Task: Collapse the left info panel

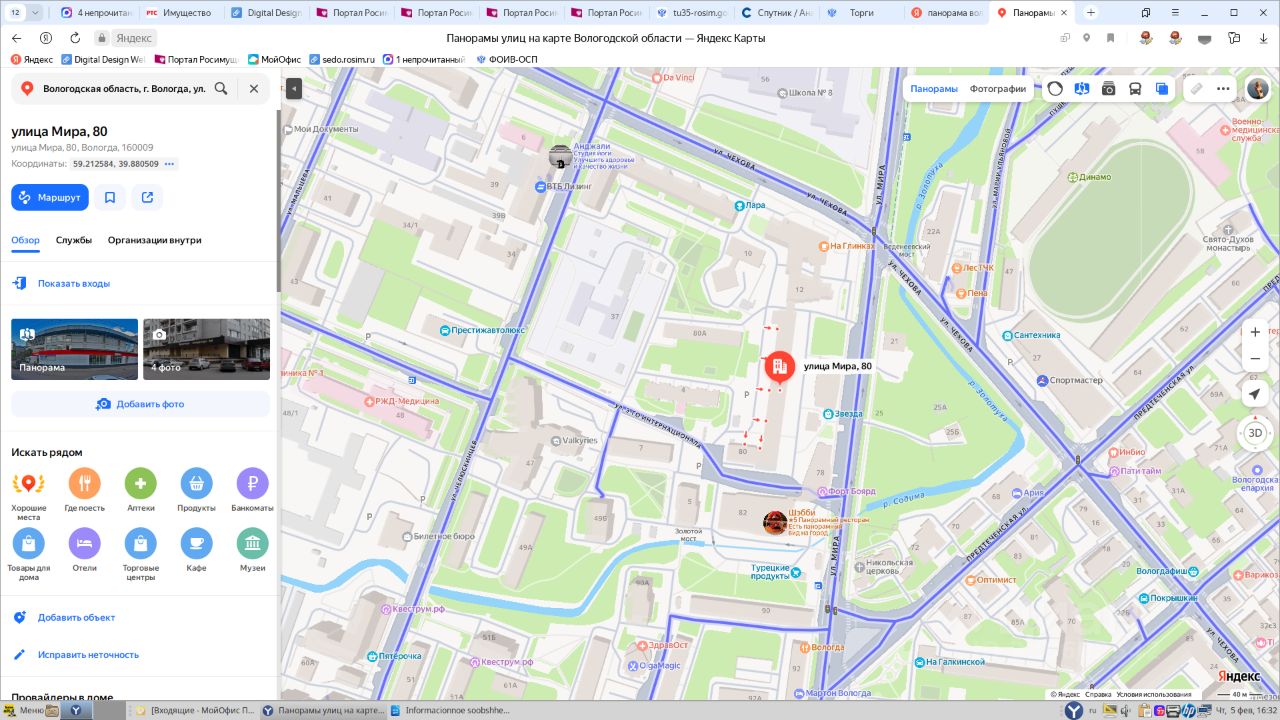Action: tap(294, 88)
